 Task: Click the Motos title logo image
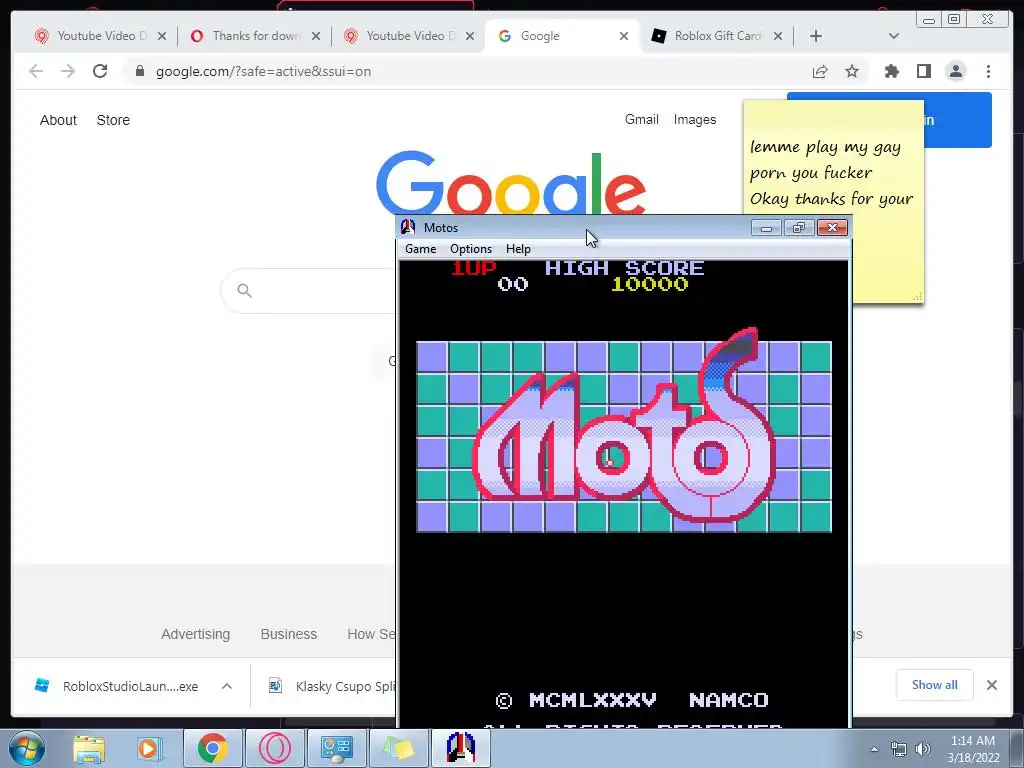click(624, 432)
